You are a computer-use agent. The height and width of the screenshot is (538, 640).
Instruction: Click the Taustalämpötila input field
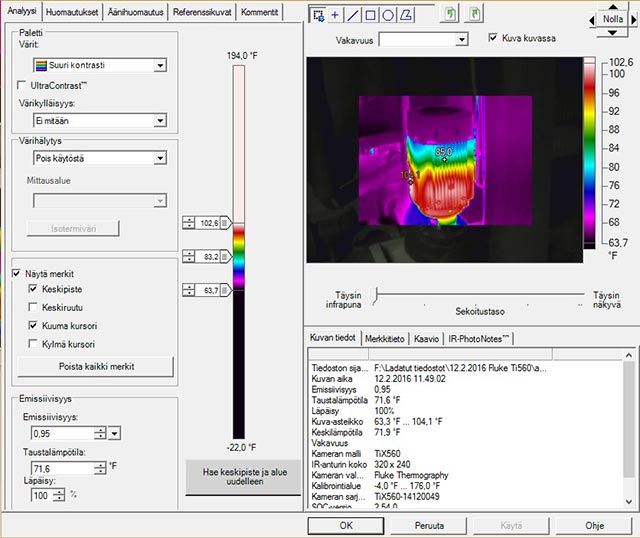[62, 468]
